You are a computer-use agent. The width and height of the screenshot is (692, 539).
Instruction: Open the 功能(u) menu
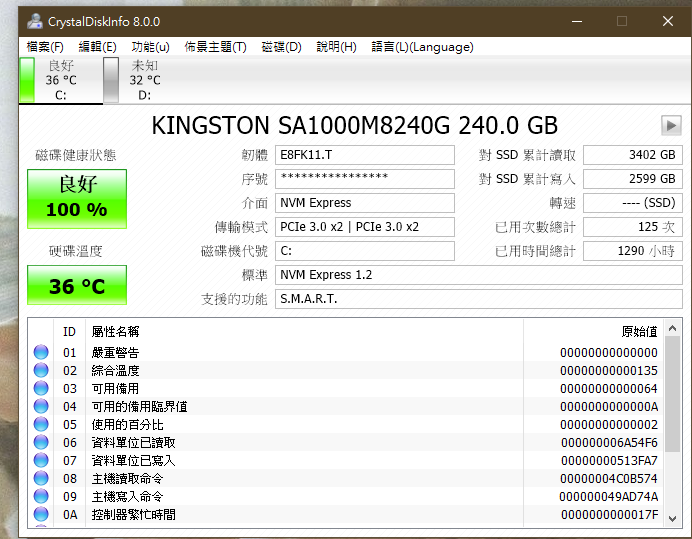click(150, 46)
